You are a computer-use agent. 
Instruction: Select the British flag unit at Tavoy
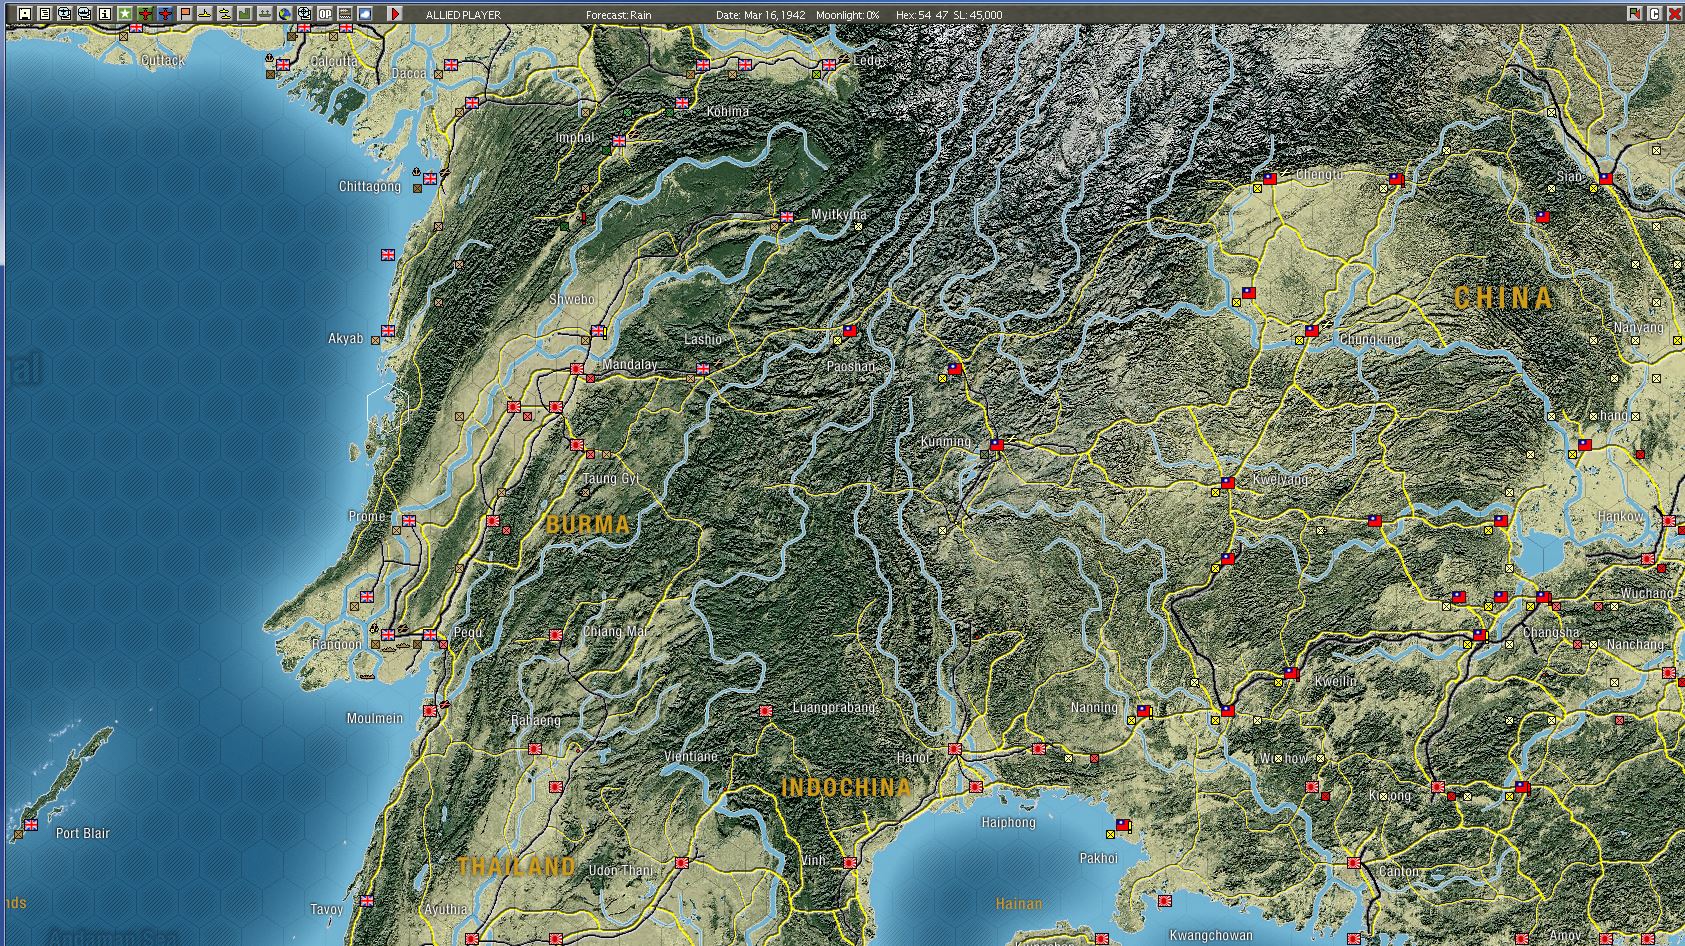pyautogui.click(x=367, y=901)
